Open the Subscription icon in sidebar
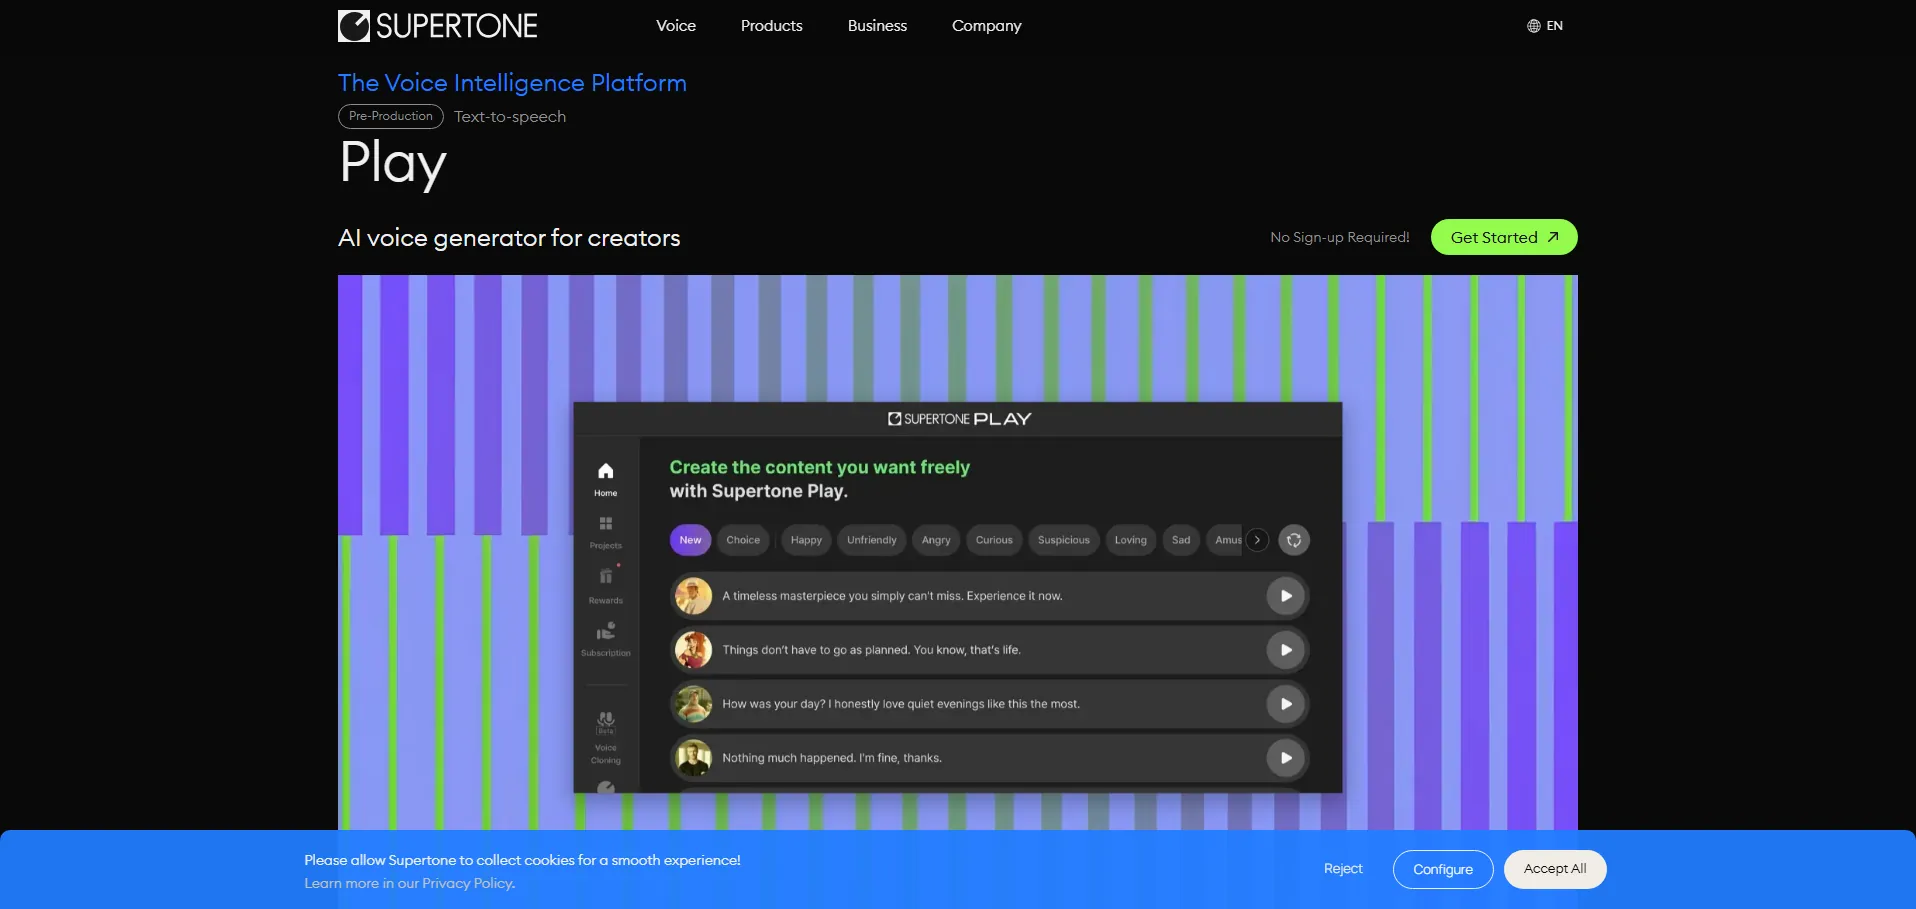Viewport: 1916px width, 909px height. pyautogui.click(x=605, y=632)
